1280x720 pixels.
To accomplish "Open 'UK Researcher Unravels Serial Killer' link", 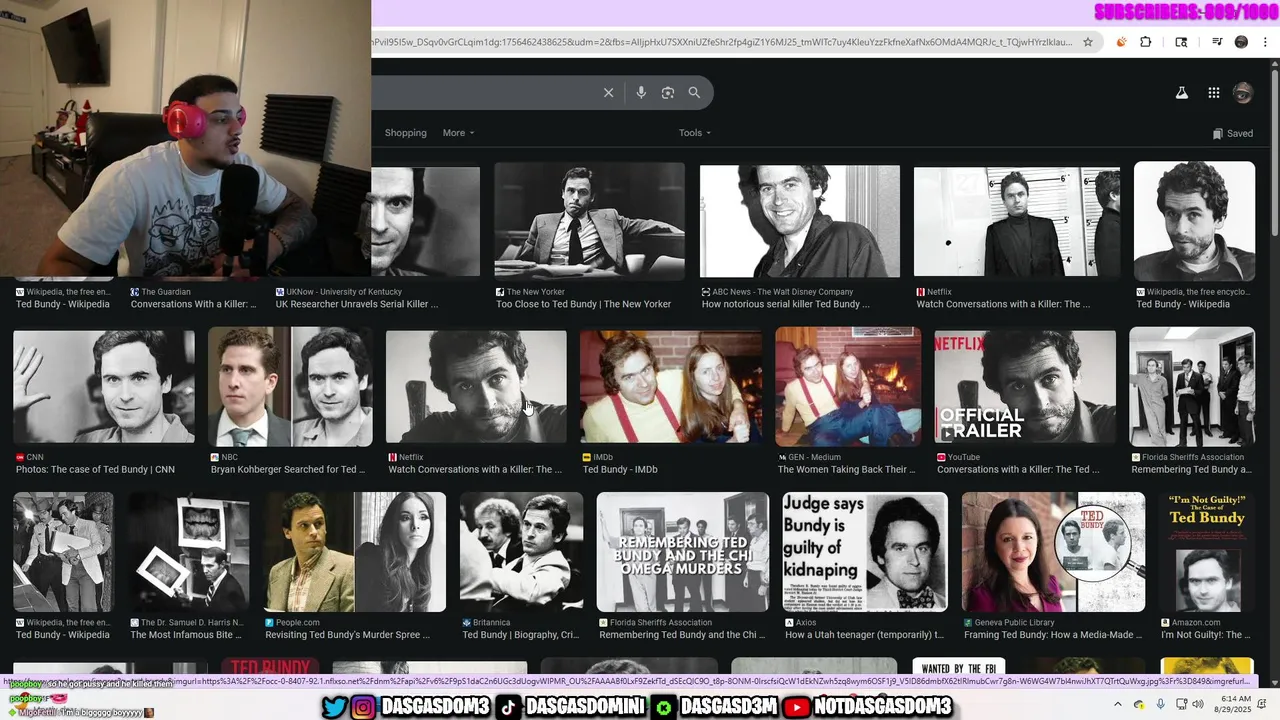I will click(x=357, y=304).
